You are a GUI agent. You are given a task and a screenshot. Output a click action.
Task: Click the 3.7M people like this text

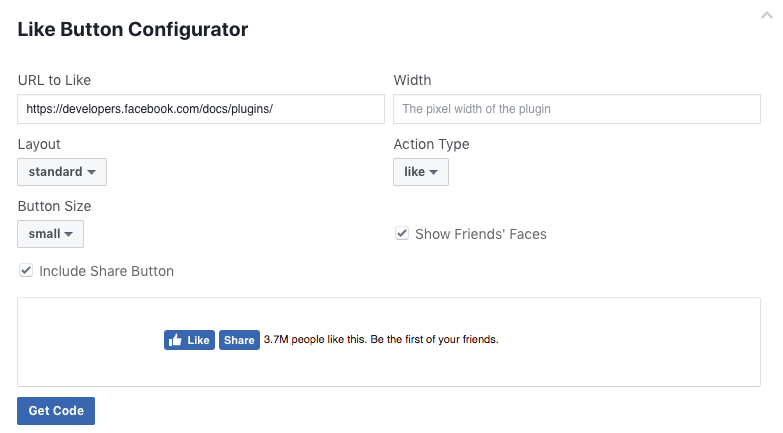(x=315, y=340)
